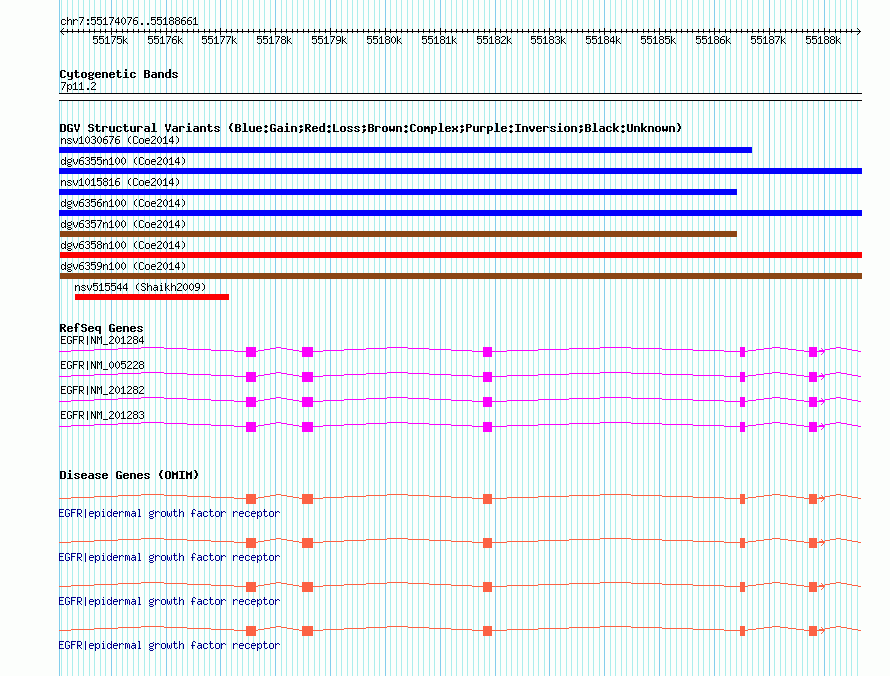Select the short red nsv515544 loss bar
The height and width of the screenshot is (676, 890).
pyautogui.click(x=152, y=297)
